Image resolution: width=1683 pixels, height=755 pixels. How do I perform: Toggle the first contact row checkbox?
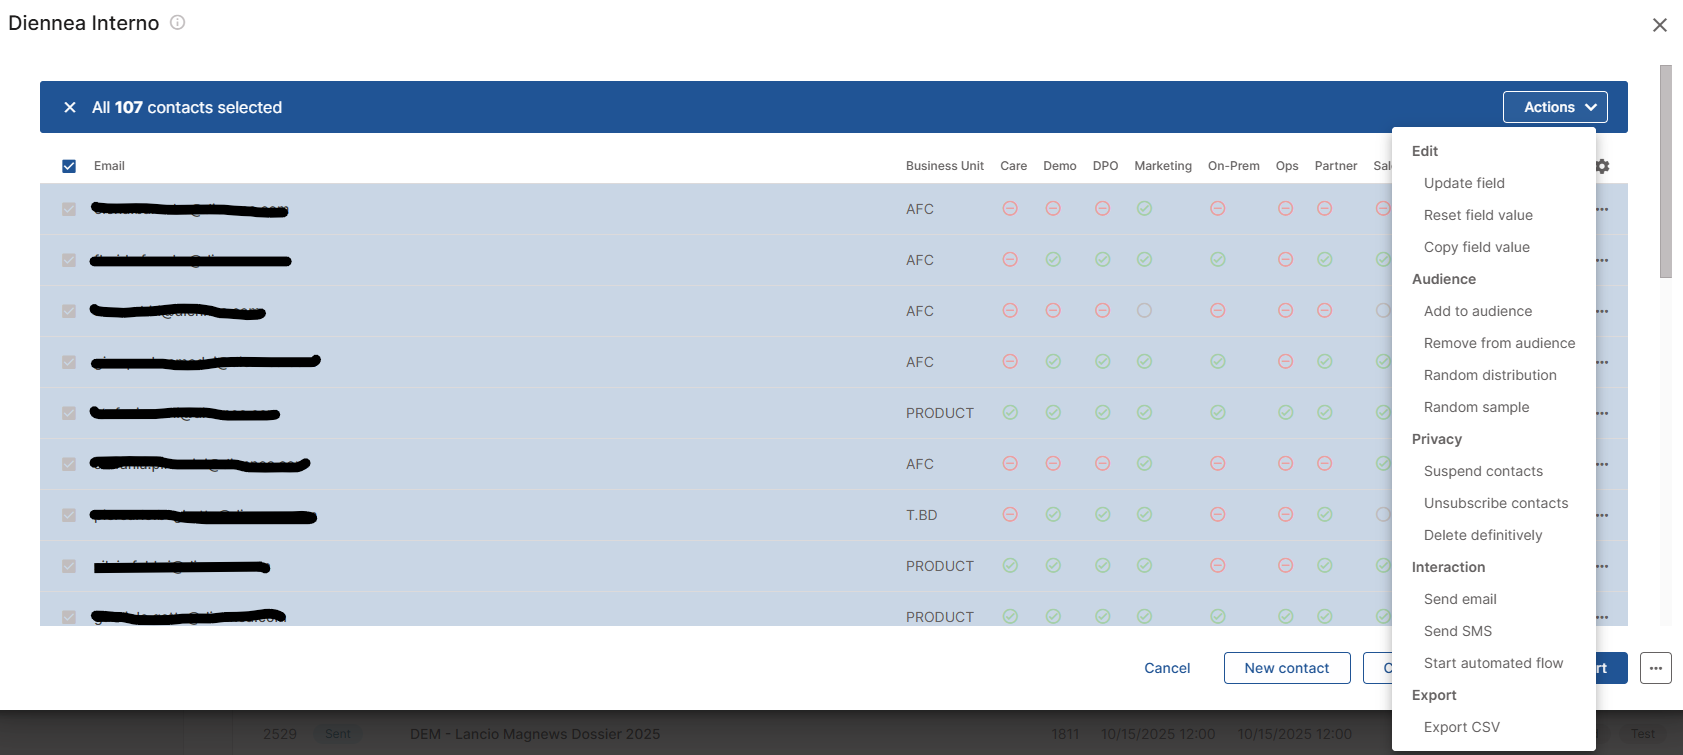[x=69, y=209]
